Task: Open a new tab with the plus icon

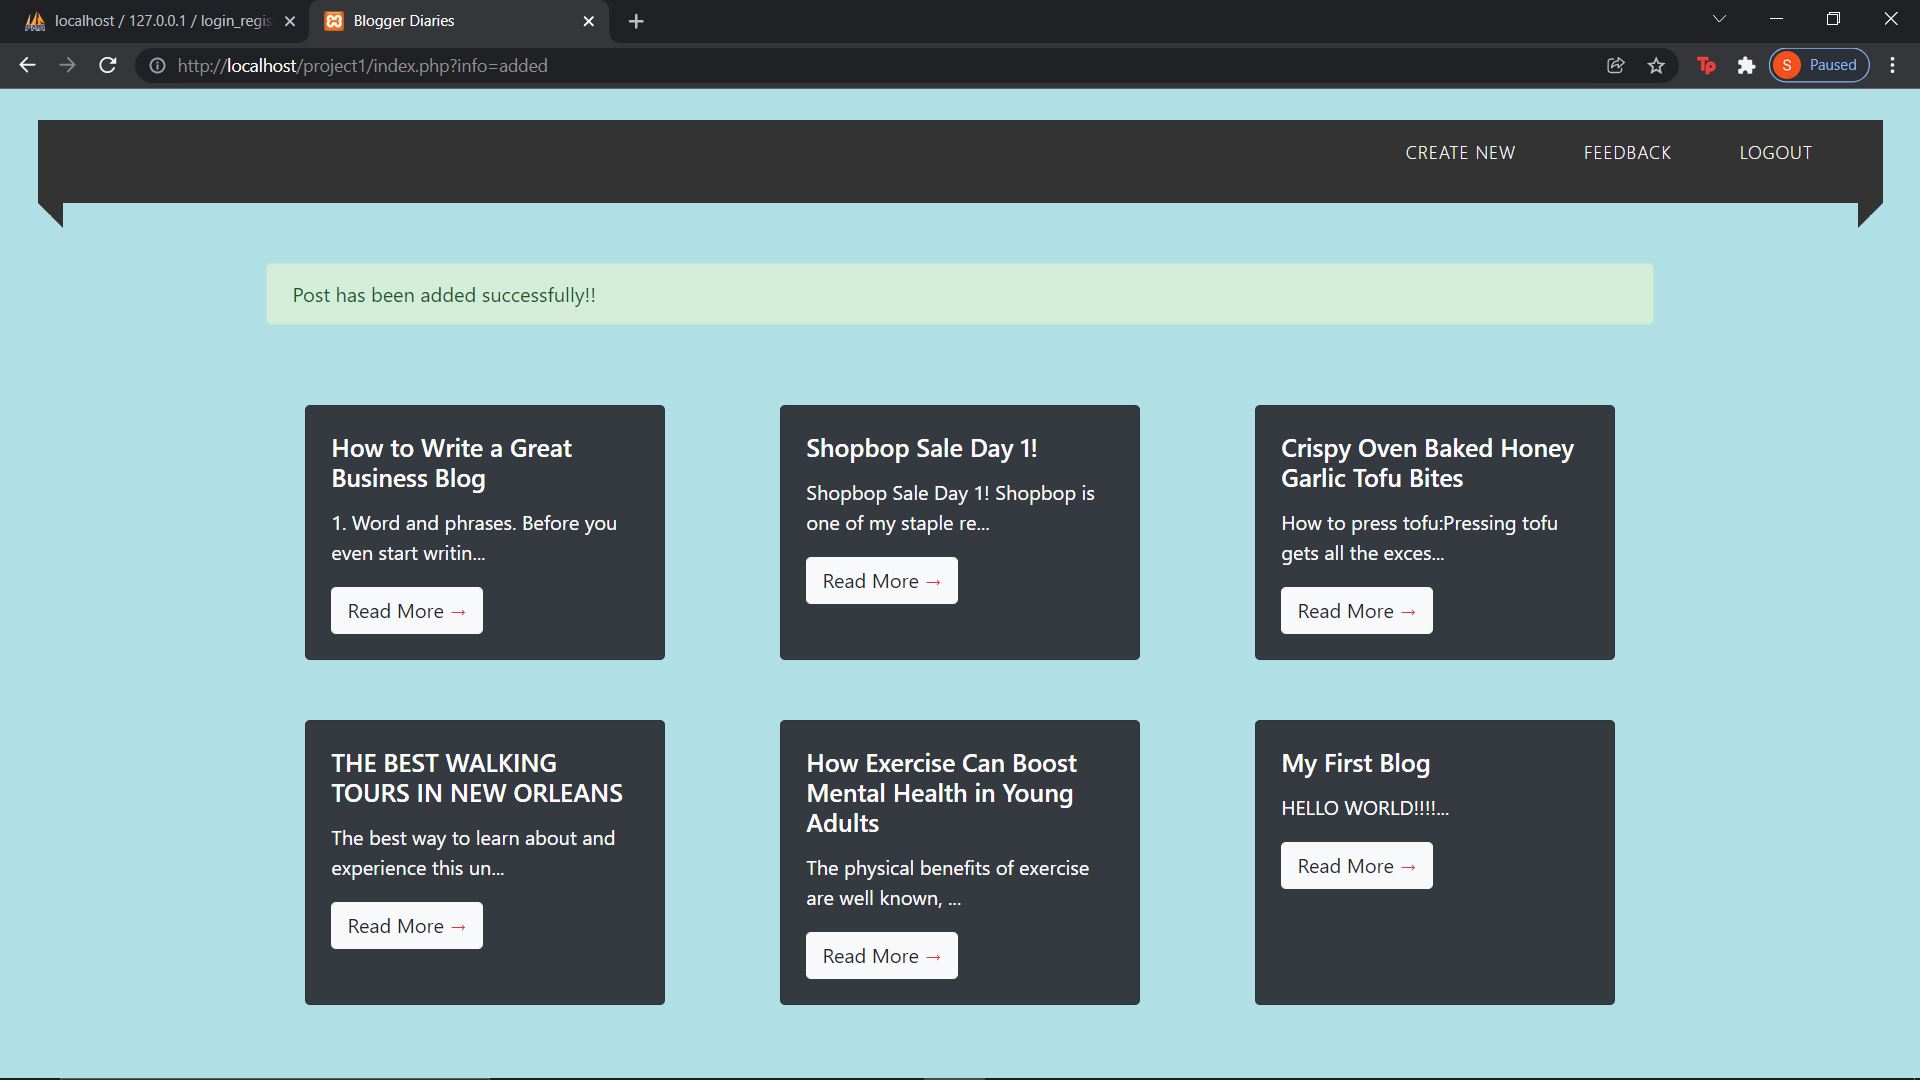Action: click(x=636, y=20)
